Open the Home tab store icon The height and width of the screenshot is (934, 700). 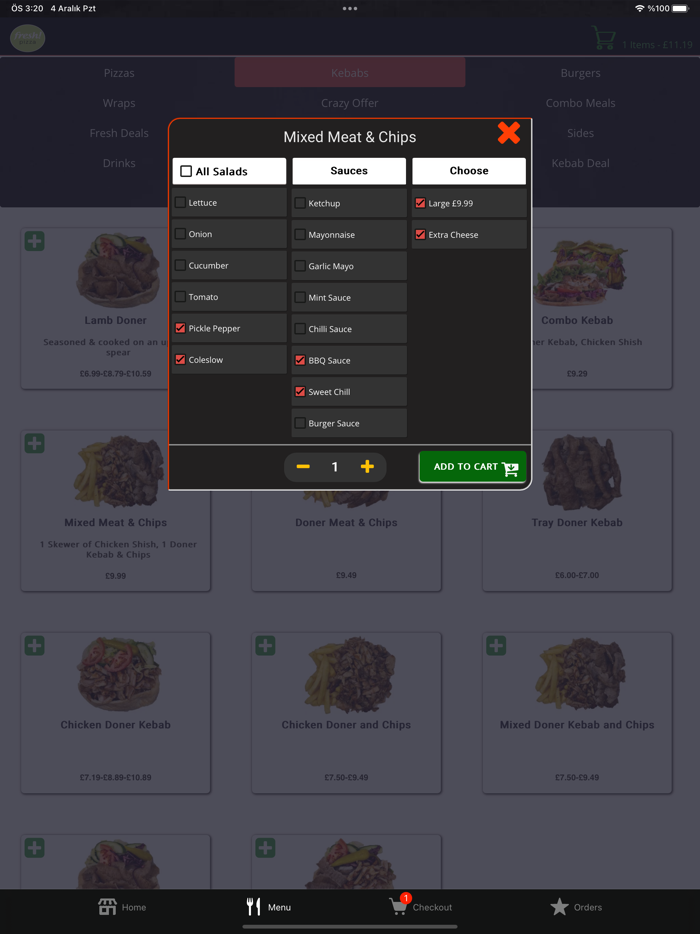tap(107, 907)
